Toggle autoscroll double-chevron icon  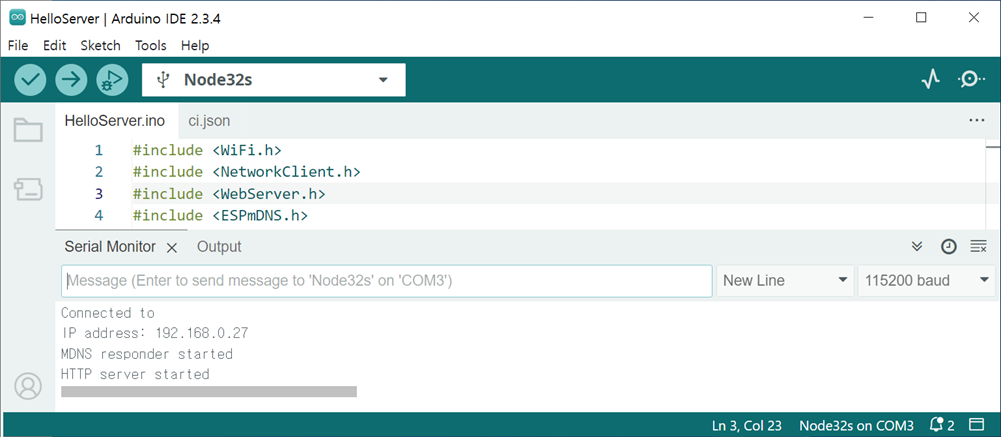point(917,246)
